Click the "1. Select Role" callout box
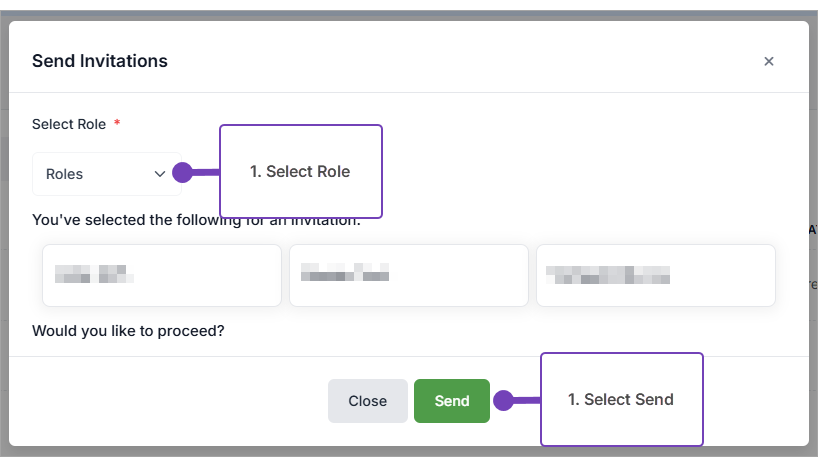The width and height of the screenshot is (818, 457). (300, 171)
